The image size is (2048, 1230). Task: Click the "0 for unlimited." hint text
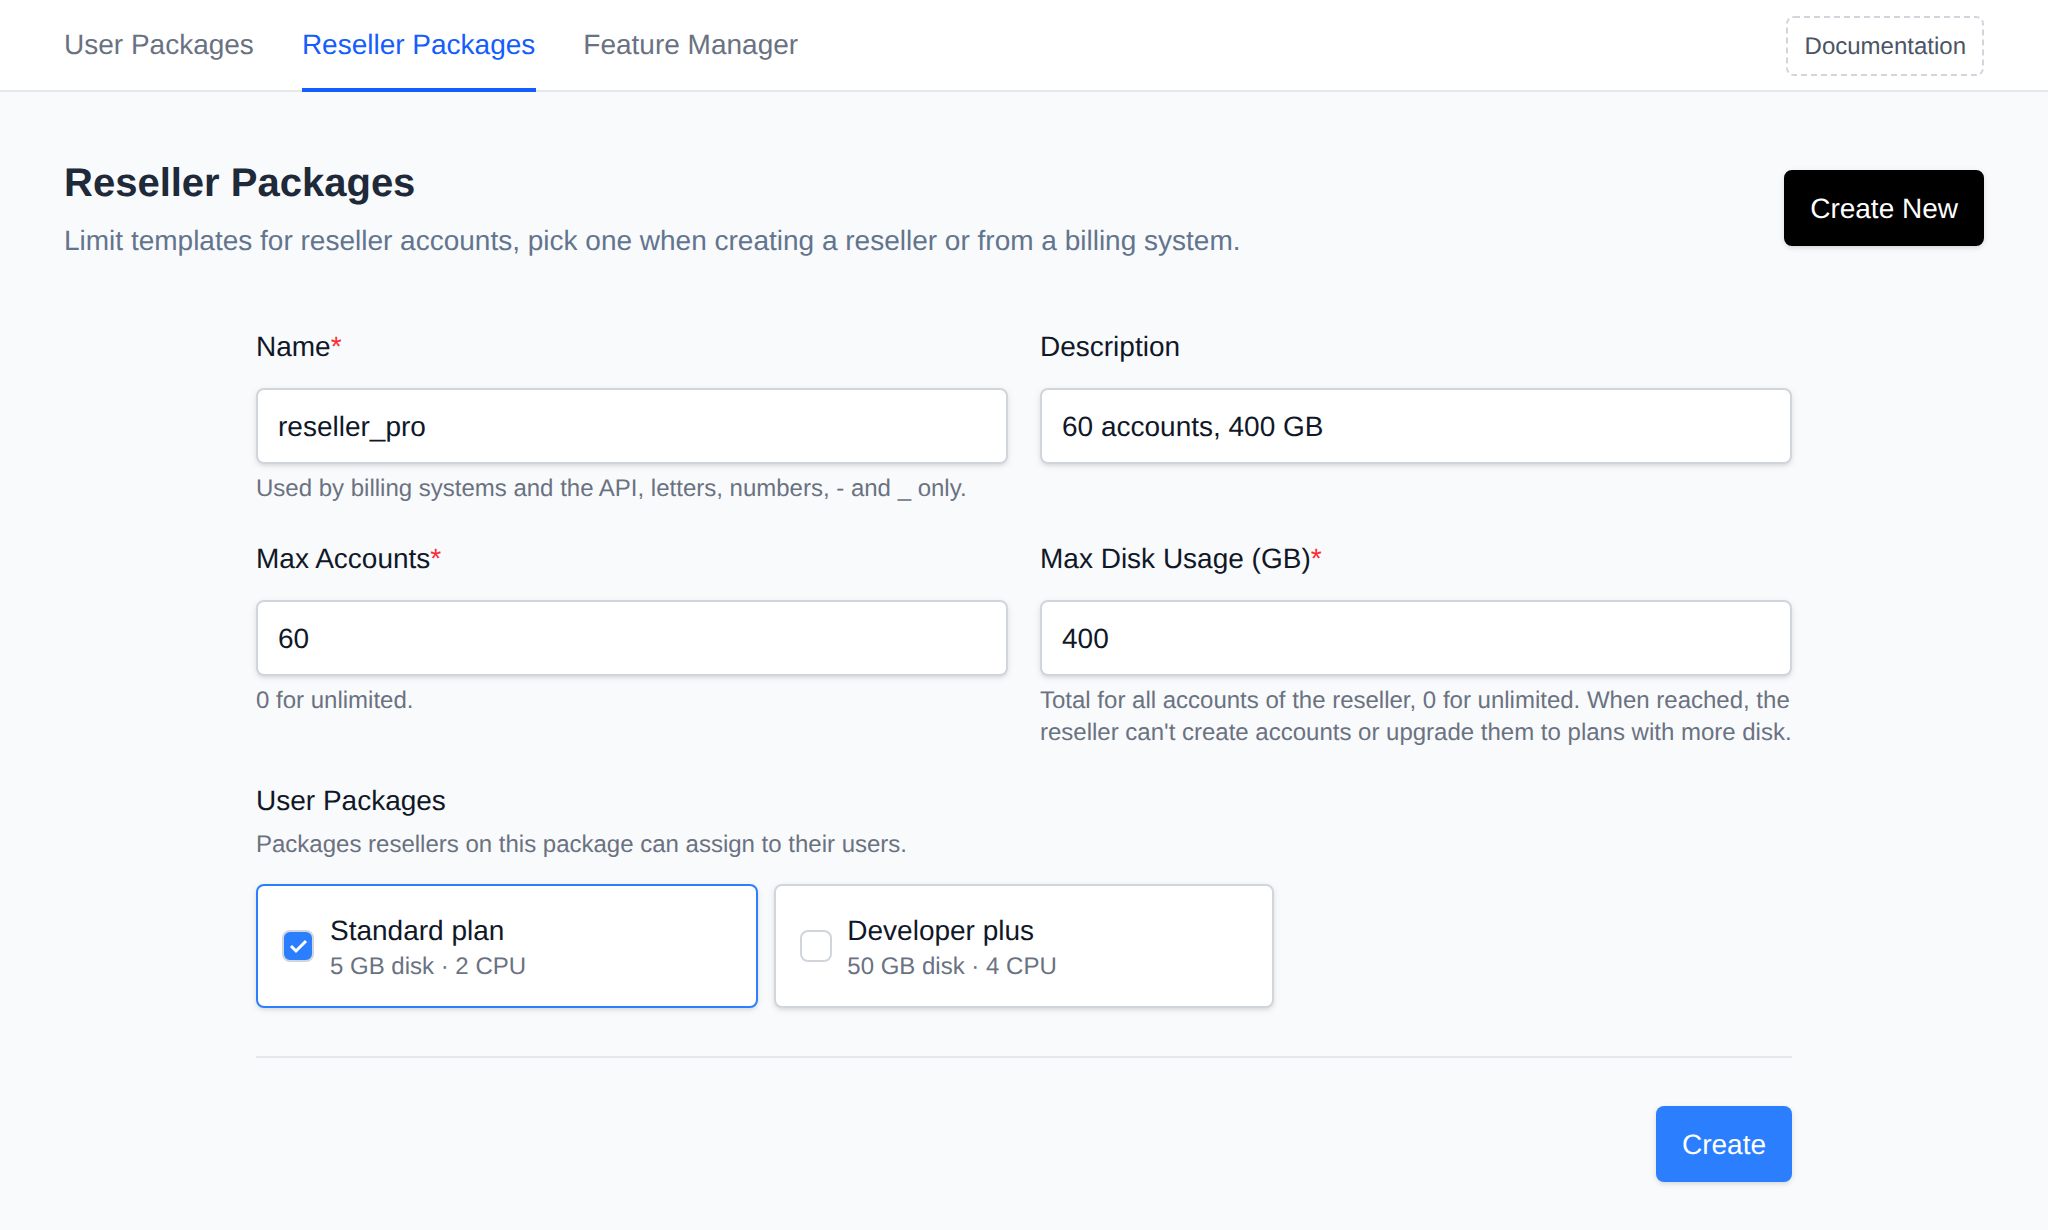(x=334, y=700)
